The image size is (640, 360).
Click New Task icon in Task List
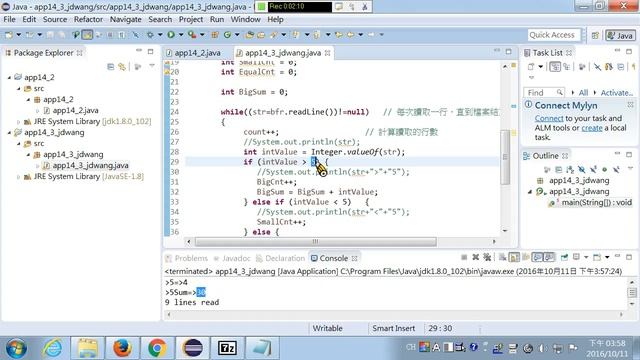531,67
